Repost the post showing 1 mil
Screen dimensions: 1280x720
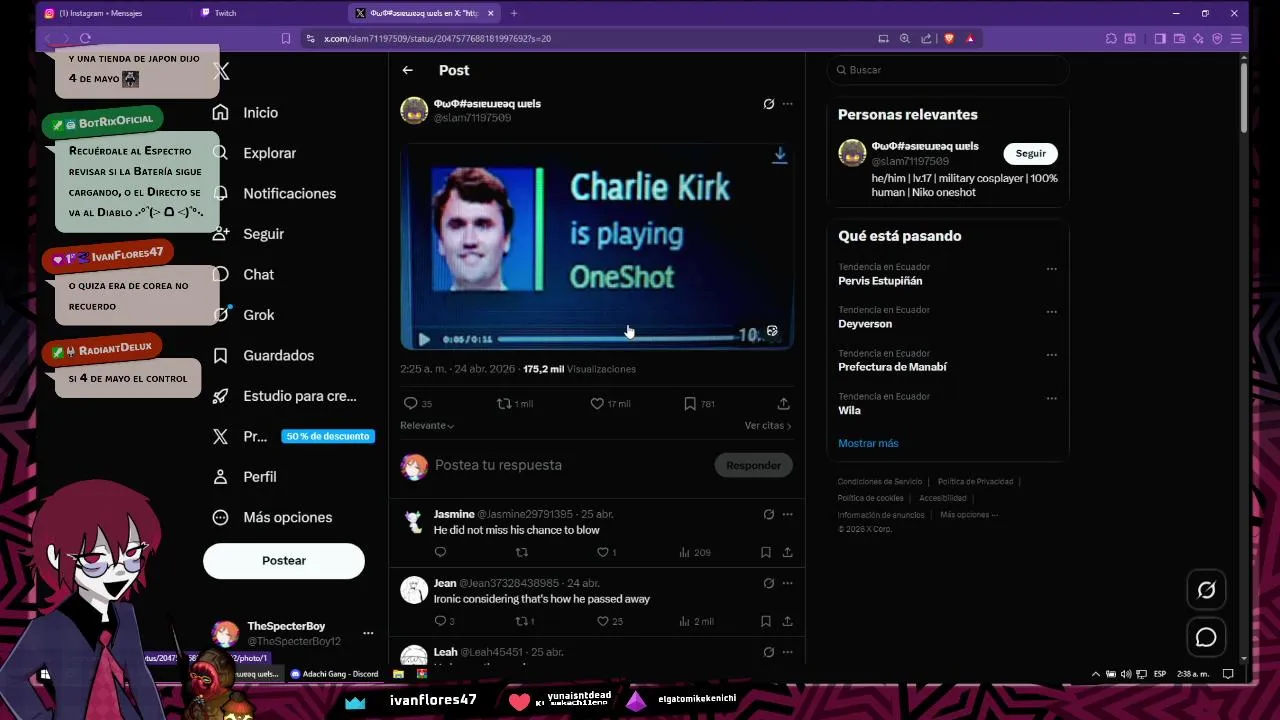pyautogui.click(x=504, y=404)
